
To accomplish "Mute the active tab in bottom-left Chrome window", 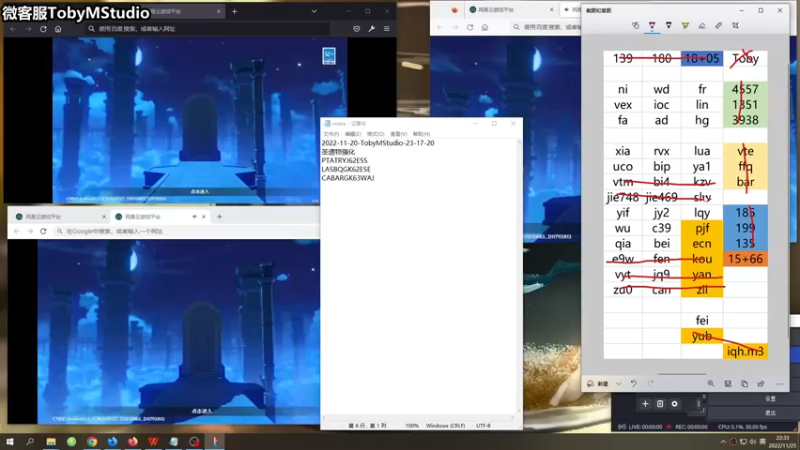I will 194,217.
